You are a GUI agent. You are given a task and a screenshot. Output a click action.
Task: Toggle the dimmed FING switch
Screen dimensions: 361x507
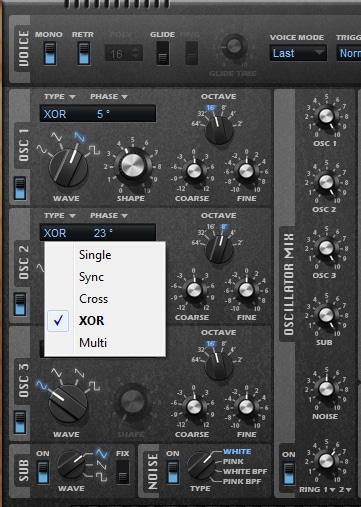(x=191, y=53)
